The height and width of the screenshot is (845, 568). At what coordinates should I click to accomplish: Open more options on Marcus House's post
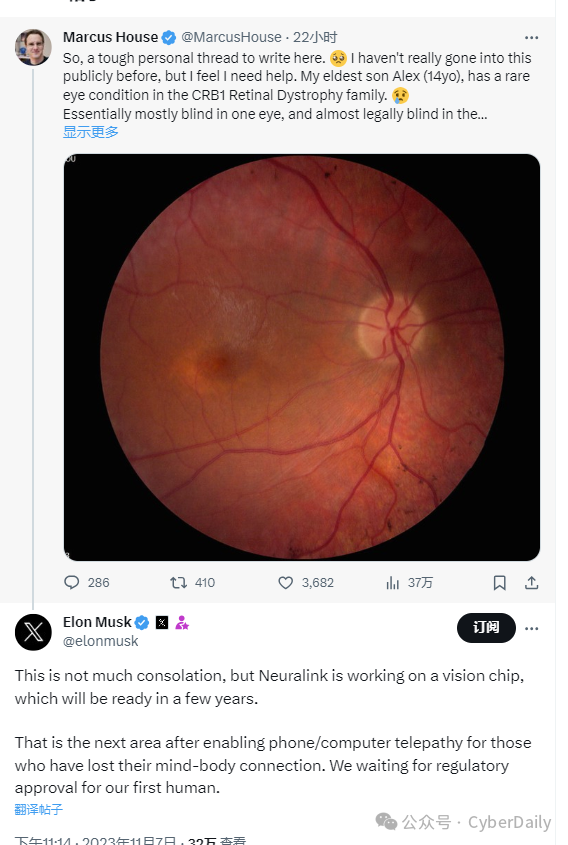click(x=531, y=38)
